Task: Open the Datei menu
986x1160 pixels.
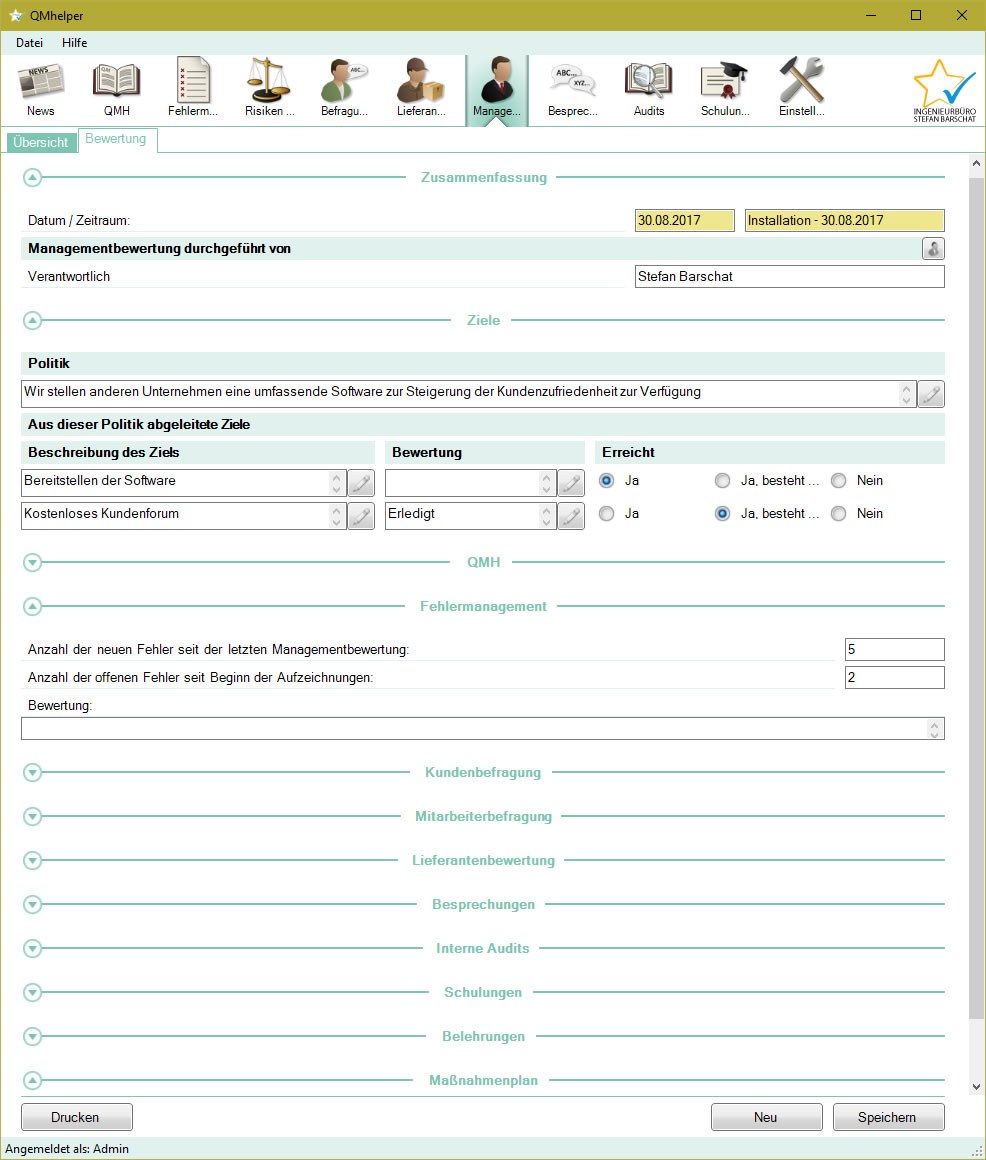Action: point(29,42)
